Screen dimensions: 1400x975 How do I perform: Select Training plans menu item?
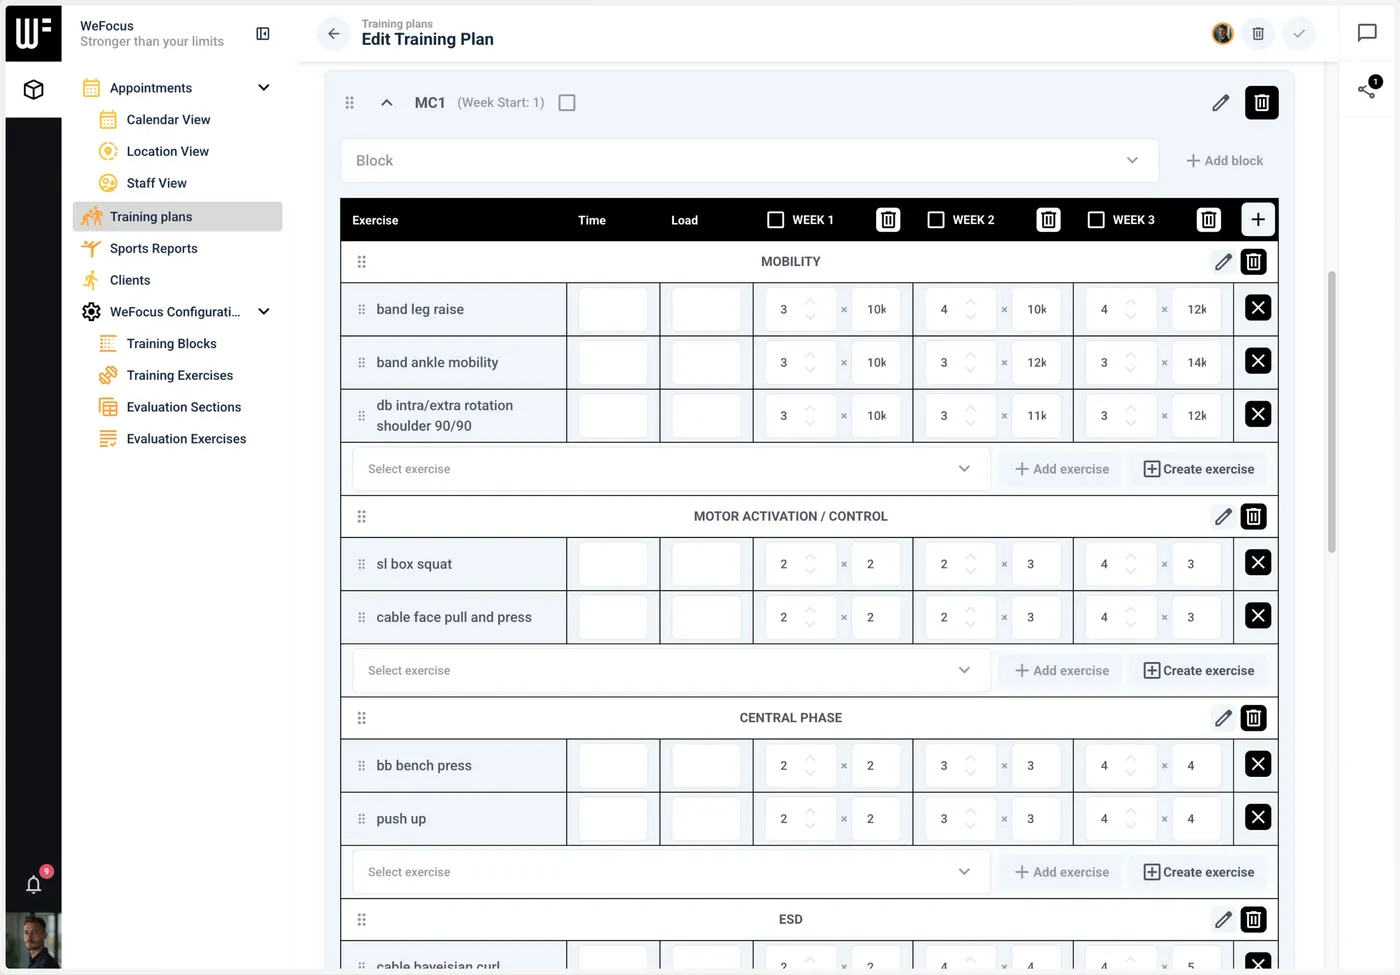(x=177, y=217)
